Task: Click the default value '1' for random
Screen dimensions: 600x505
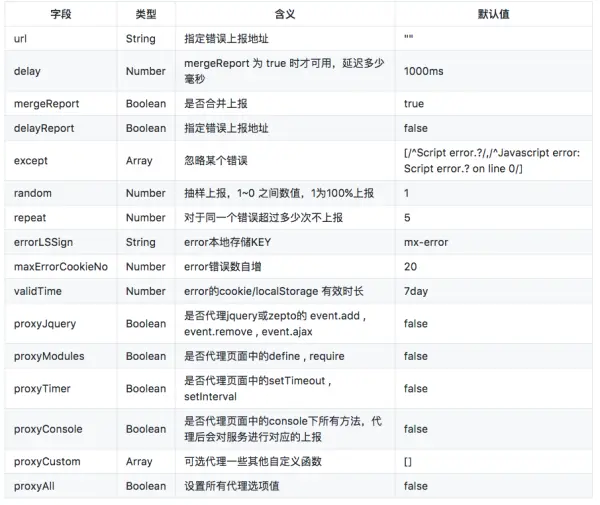Action: pyautogui.click(x=406, y=193)
